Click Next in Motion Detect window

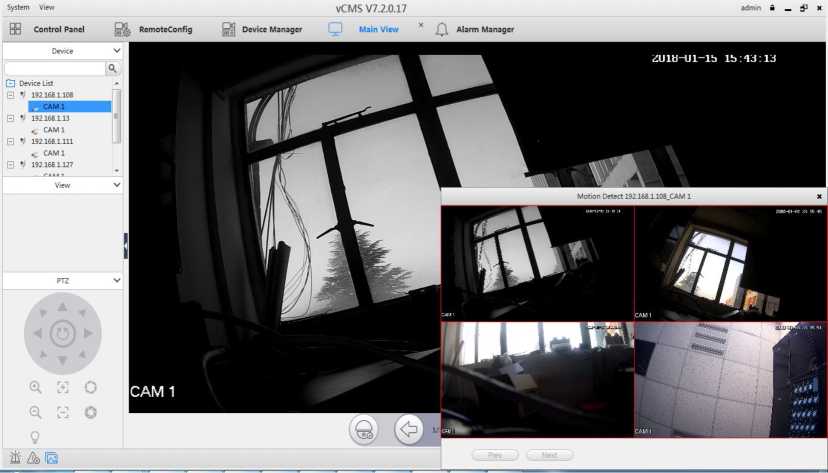tap(549, 455)
